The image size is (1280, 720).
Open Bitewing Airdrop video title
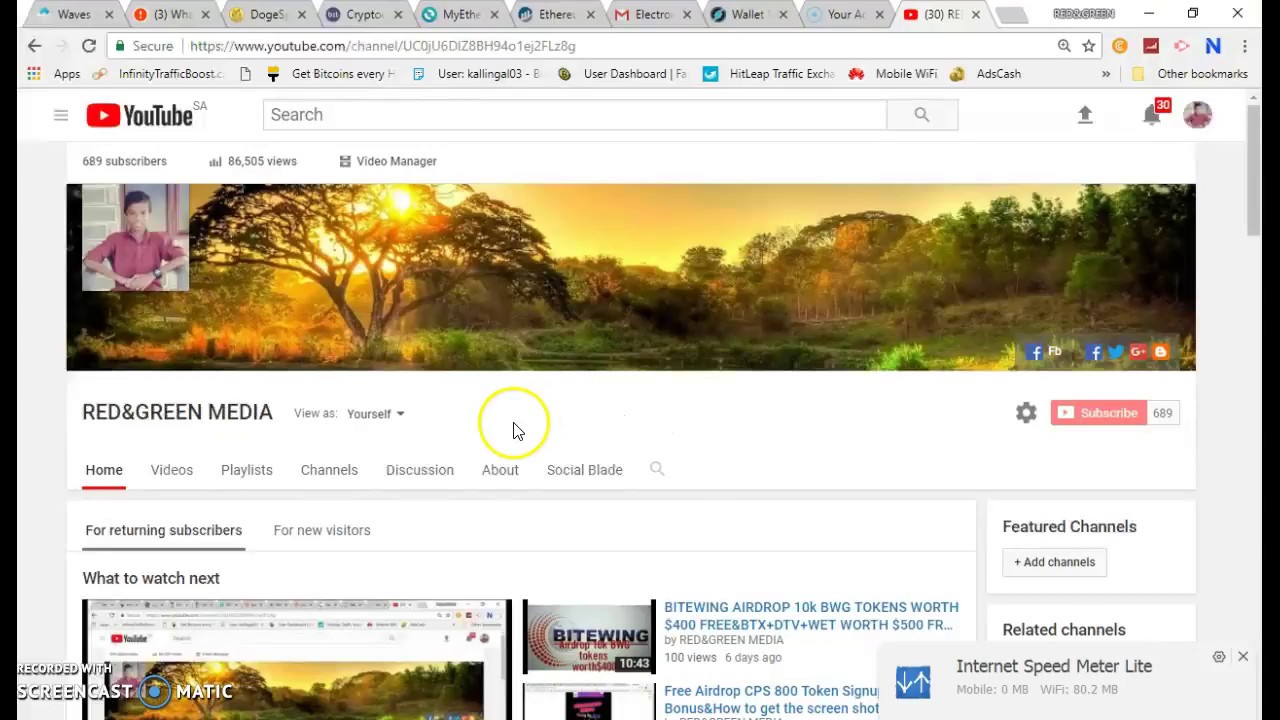point(811,616)
